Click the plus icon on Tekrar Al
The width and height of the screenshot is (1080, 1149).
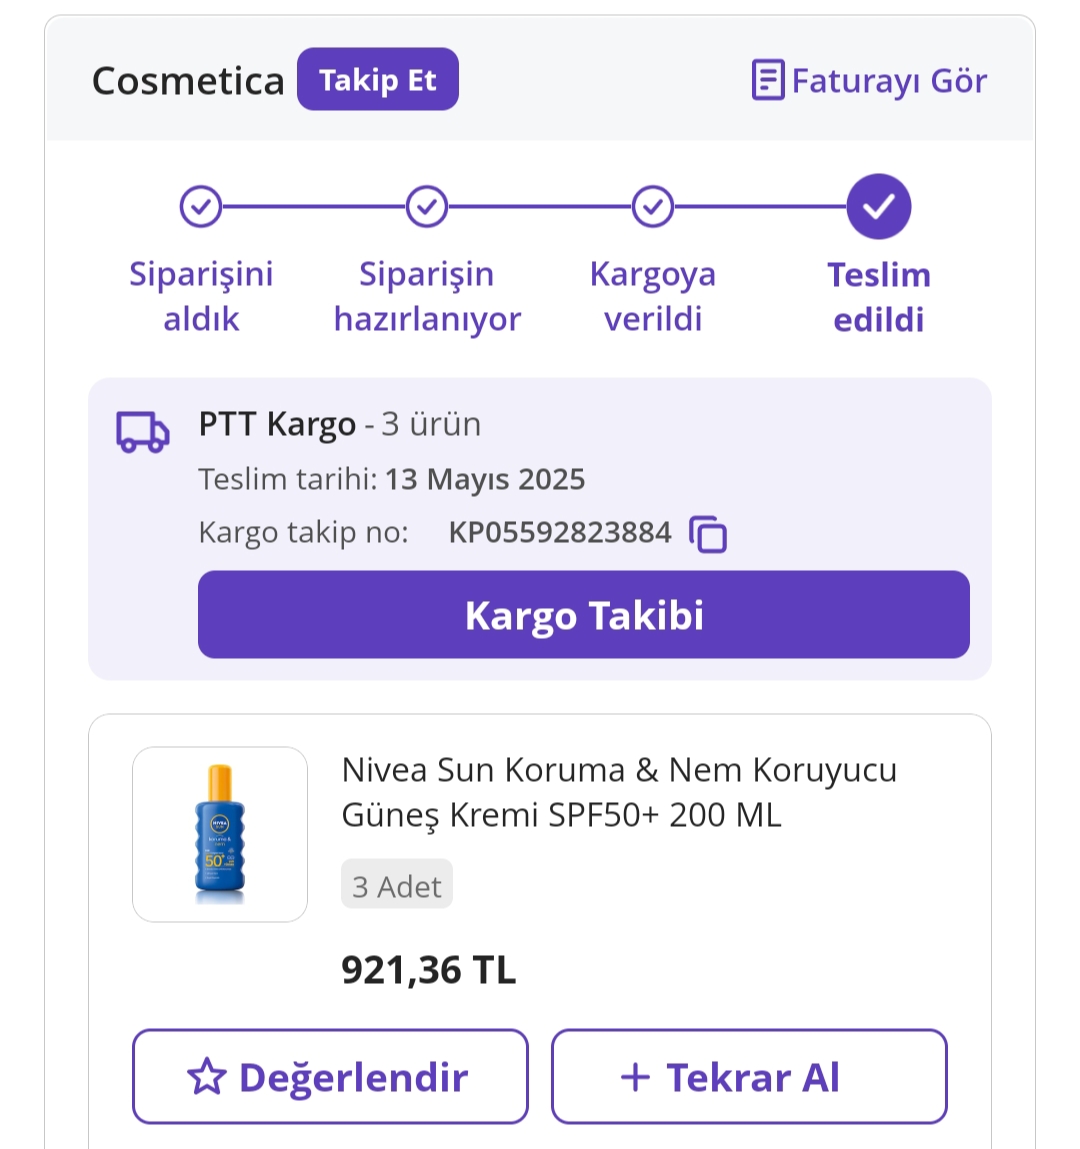(x=635, y=1077)
